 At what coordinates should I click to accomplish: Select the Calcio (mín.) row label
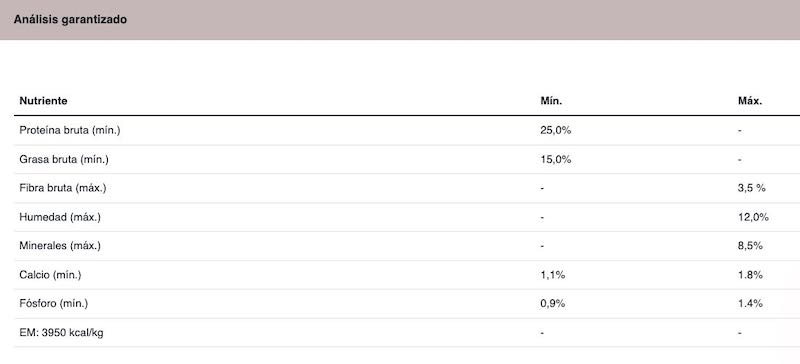pos(51,275)
